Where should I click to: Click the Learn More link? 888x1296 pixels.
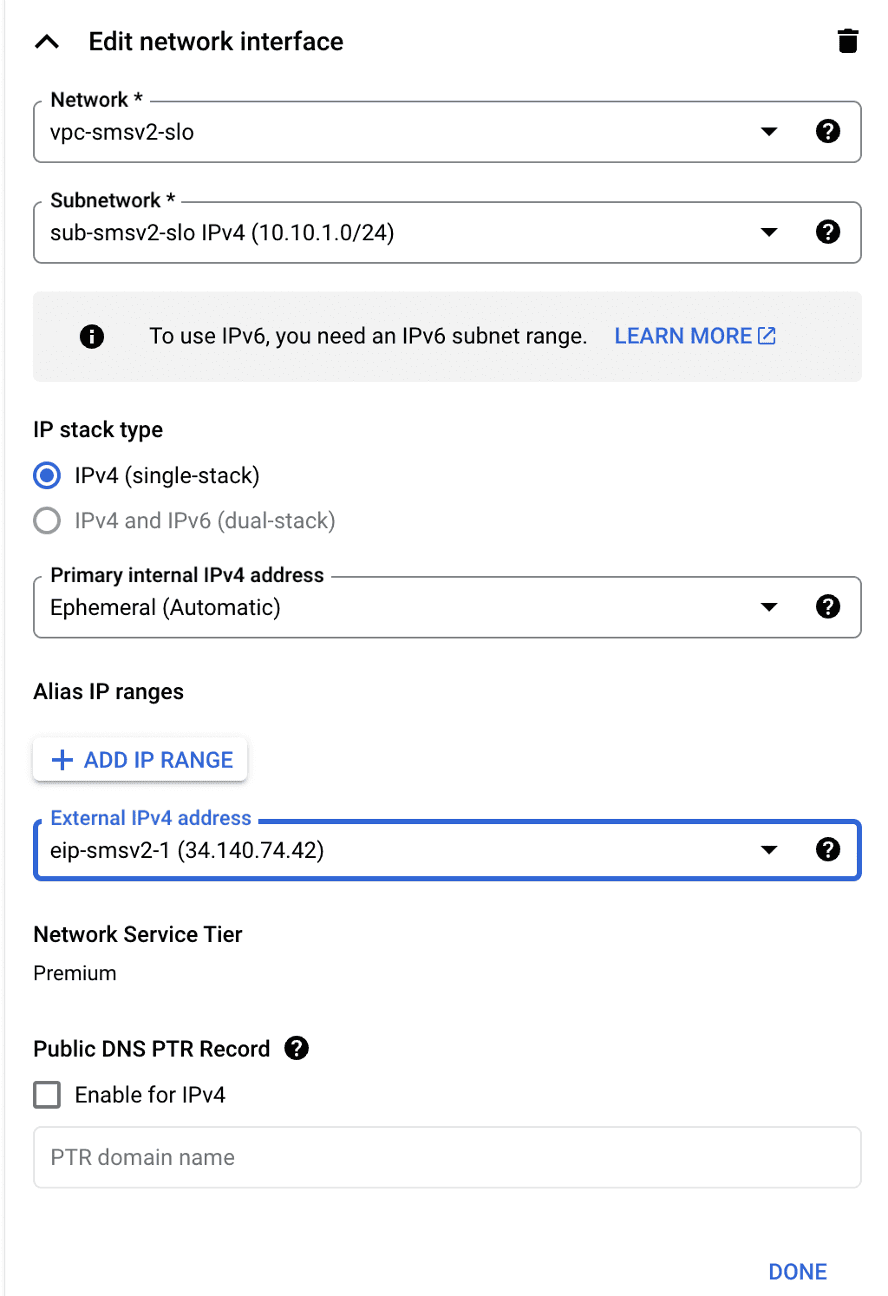[683, 336]
